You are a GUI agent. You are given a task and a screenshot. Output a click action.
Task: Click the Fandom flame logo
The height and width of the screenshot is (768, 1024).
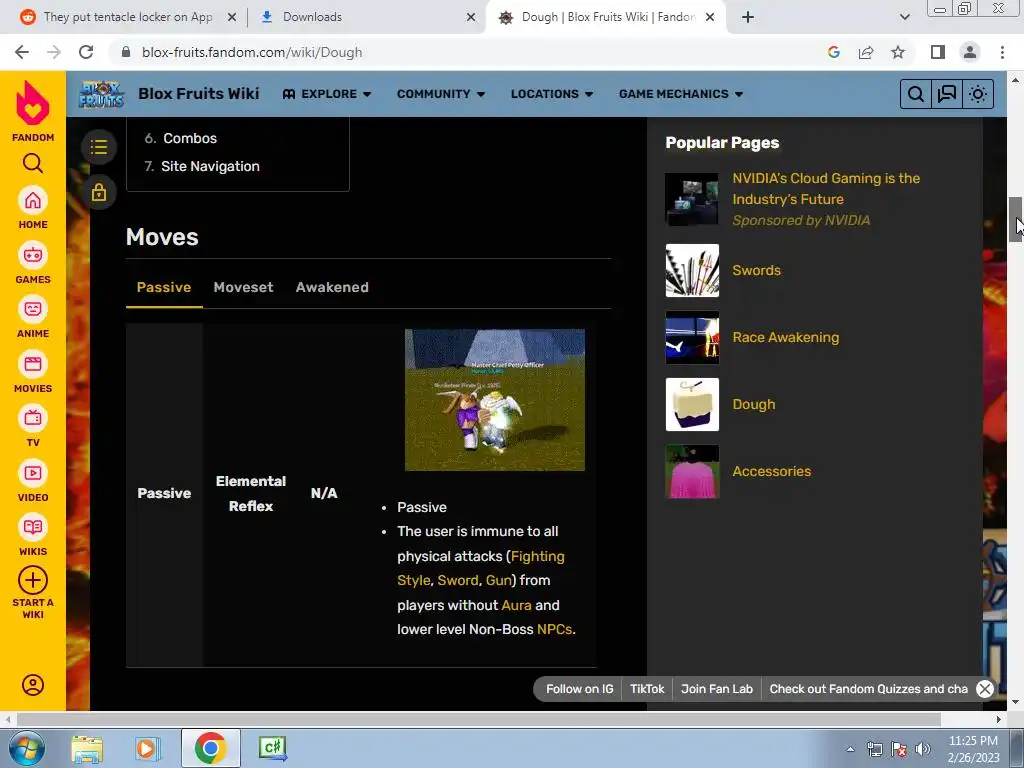(33, 103)
